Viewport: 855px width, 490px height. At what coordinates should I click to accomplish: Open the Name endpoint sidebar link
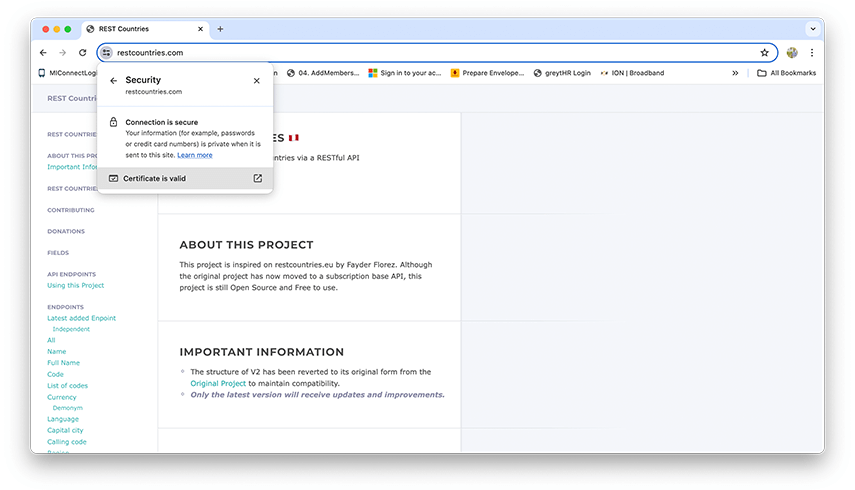point(57,352)
